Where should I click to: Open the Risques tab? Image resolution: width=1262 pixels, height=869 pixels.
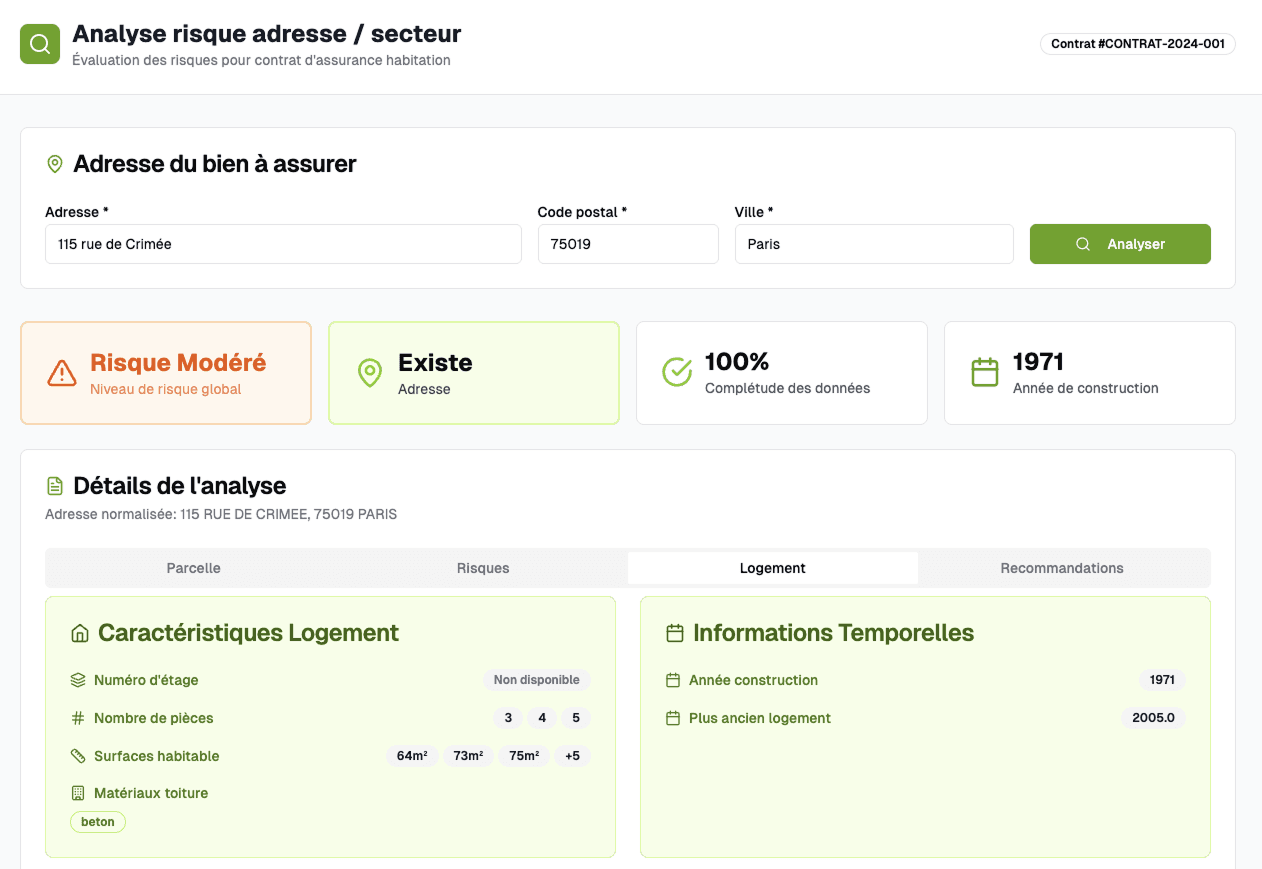tap(483, 568)
